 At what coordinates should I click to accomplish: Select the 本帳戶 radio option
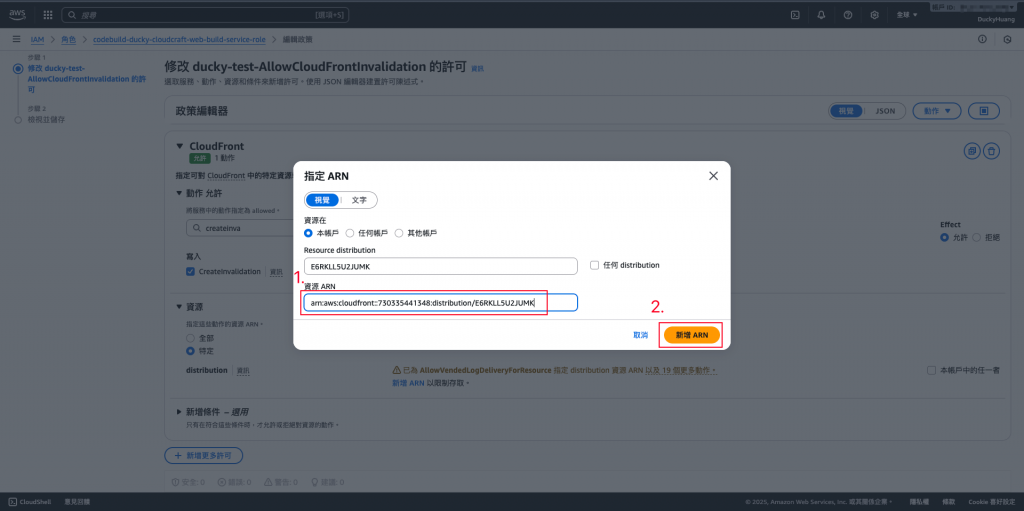(308, 233)
